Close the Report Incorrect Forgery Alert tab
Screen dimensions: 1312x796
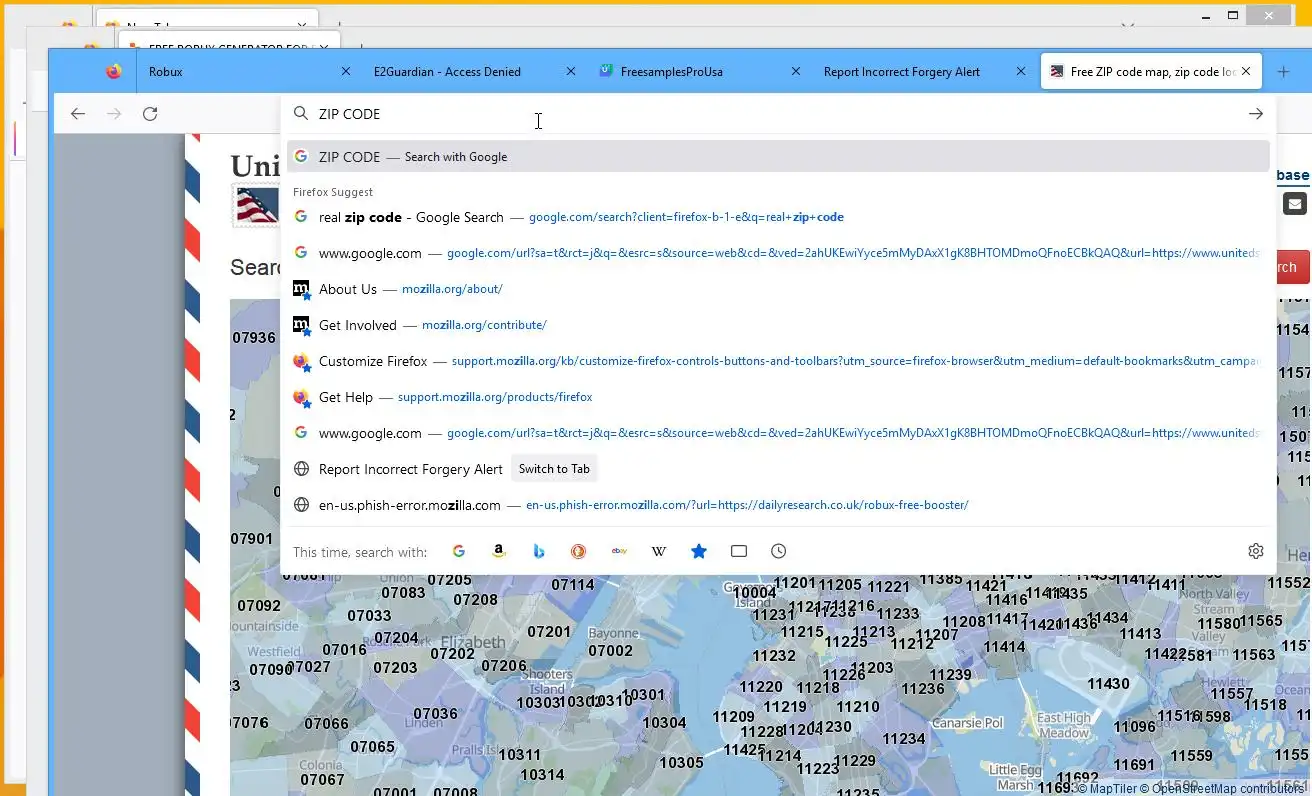pyautogui.click(x=1021, y=72)
